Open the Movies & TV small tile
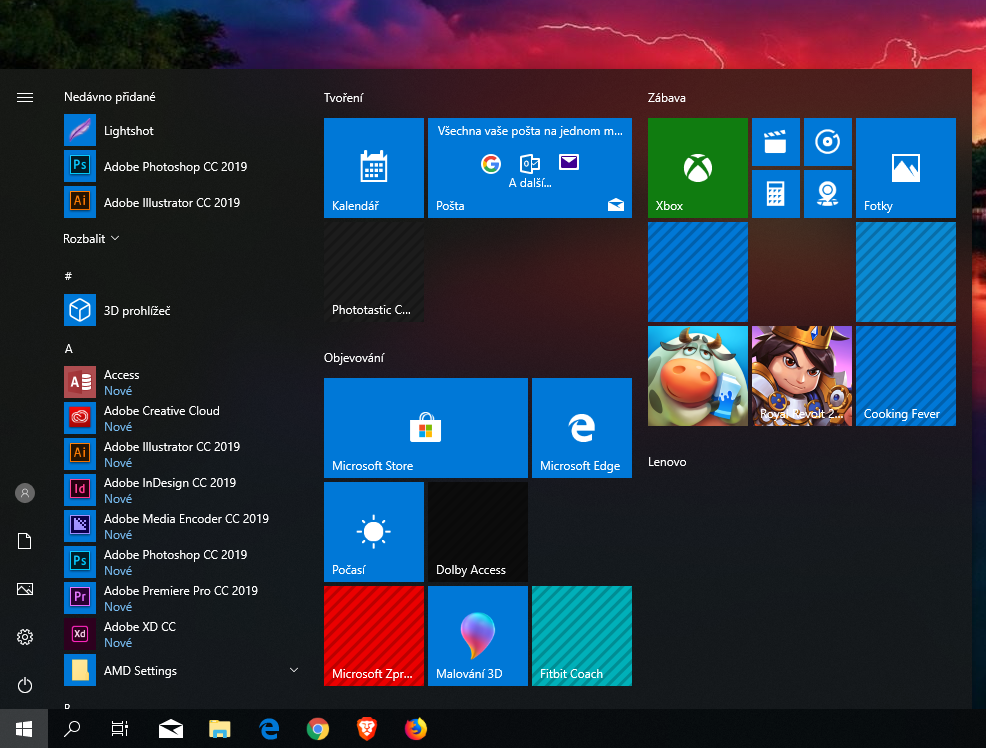This screenshot has height=748, width=986. (775, 141)
